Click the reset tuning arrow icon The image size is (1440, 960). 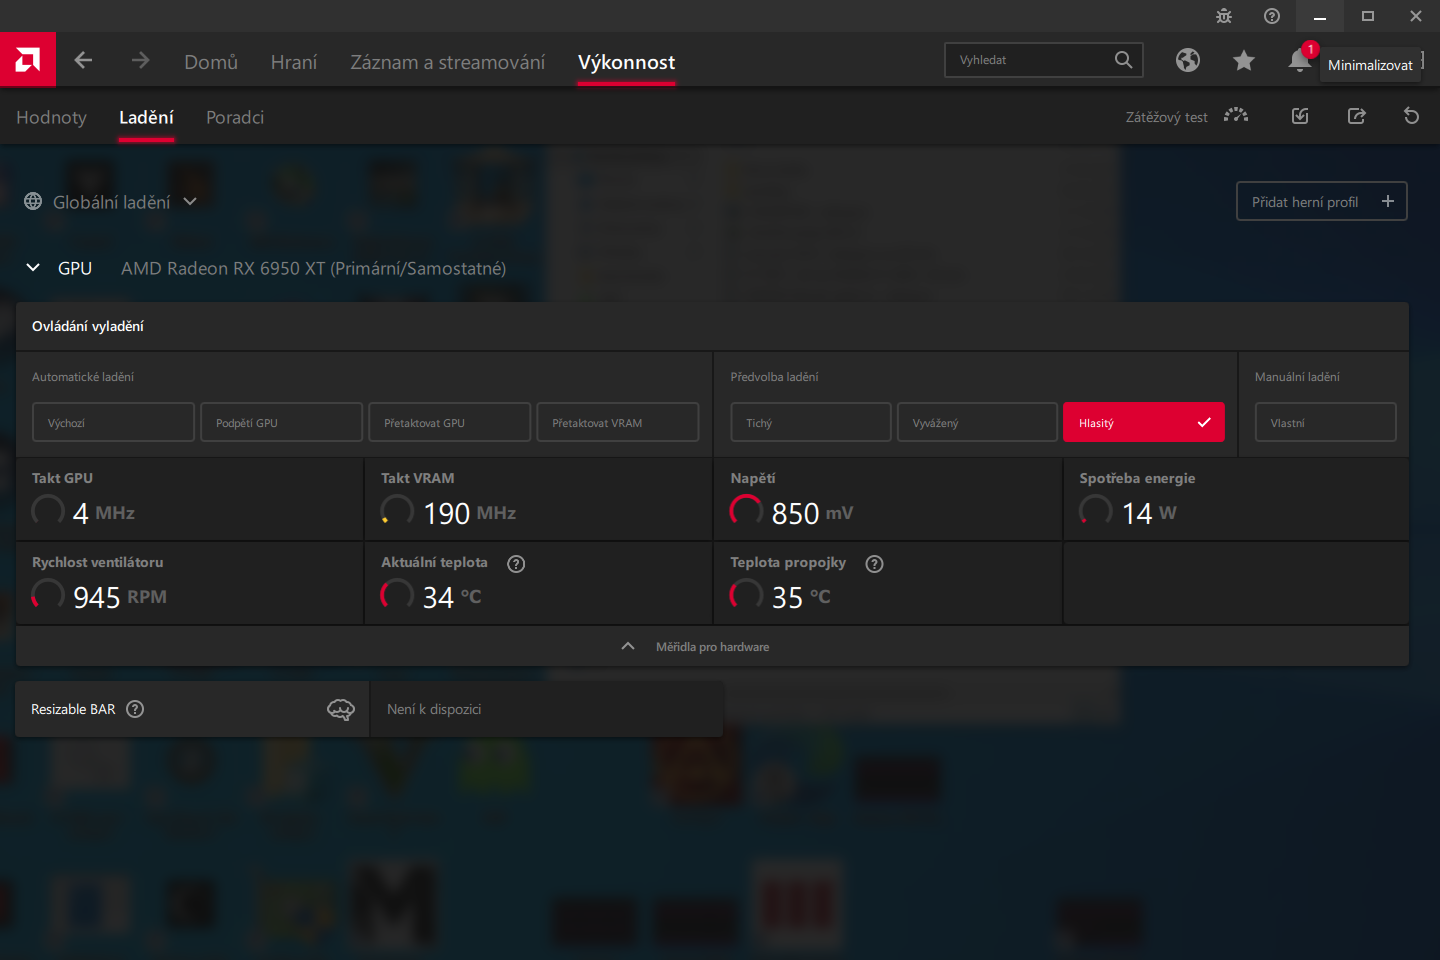tap(1412, 116)
